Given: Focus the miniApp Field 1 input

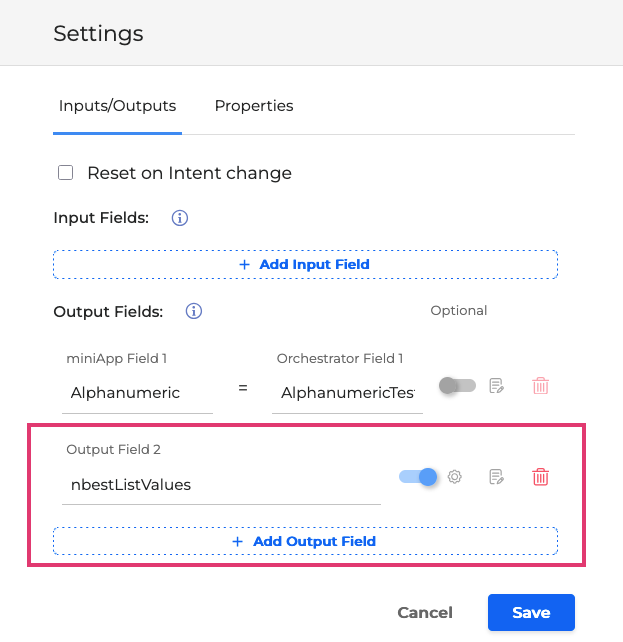Looking at the screenshot, I should click(138, 393).
